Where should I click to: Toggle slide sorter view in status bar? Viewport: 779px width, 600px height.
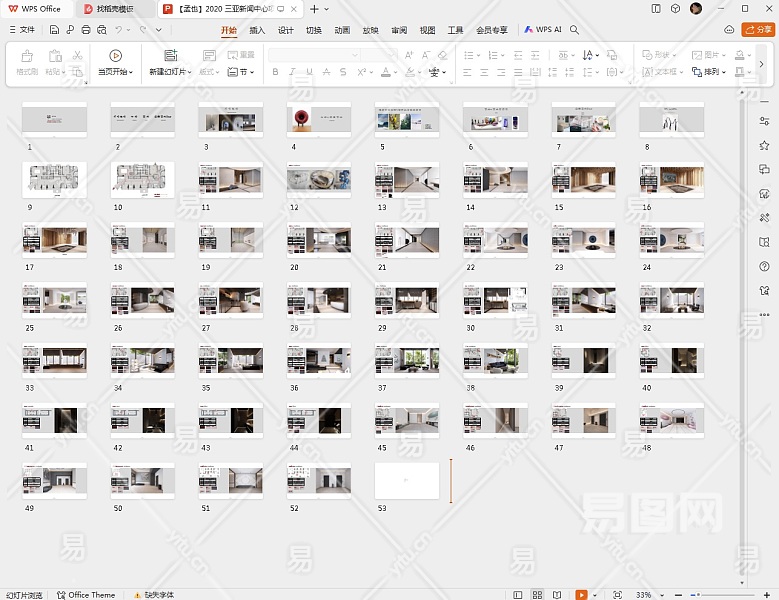[x=538, y=594]
